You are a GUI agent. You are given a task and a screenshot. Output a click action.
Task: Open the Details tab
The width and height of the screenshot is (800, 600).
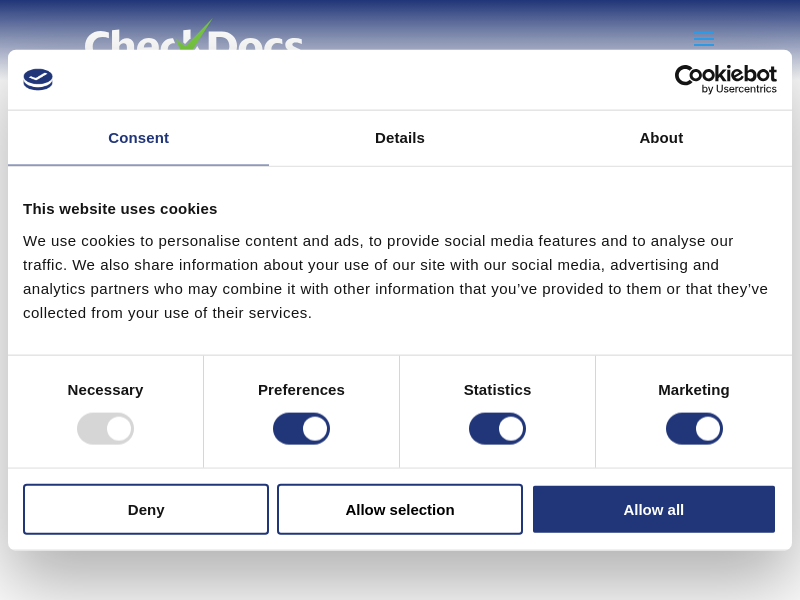[400, 138]
